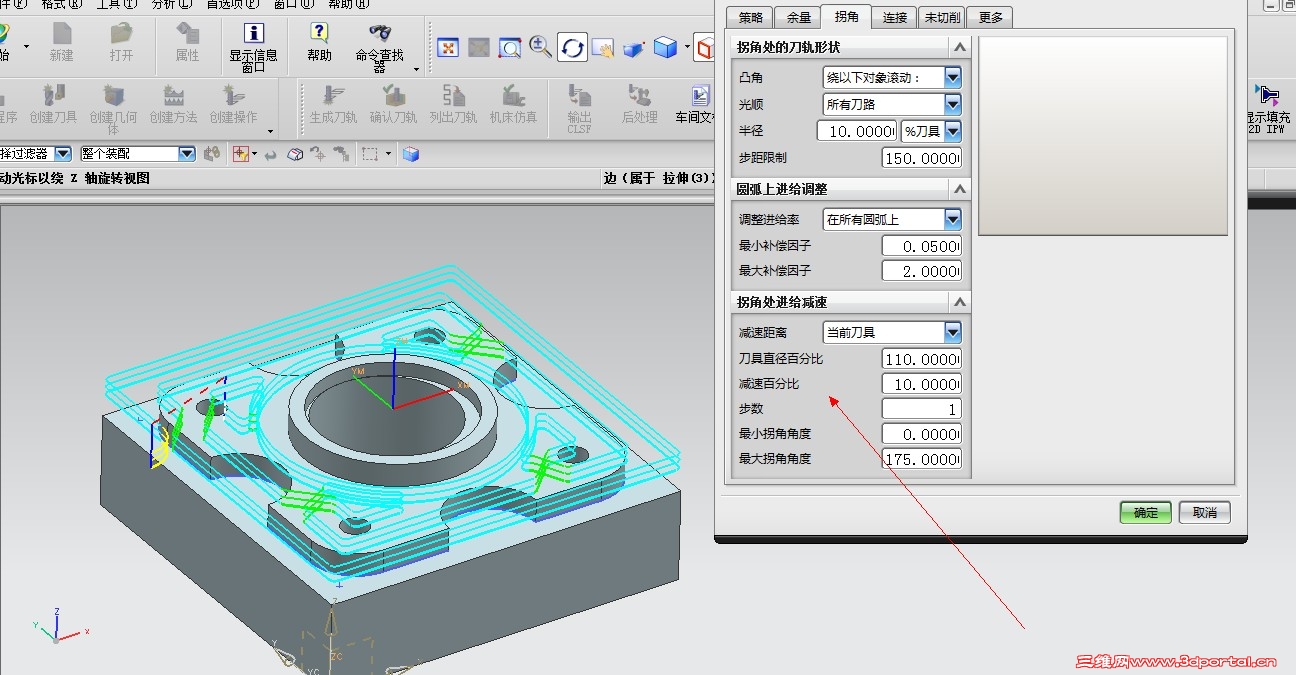Collapse the 拐角处进给减速 section
Screen dimensions: 1296x675
(959, 302)
